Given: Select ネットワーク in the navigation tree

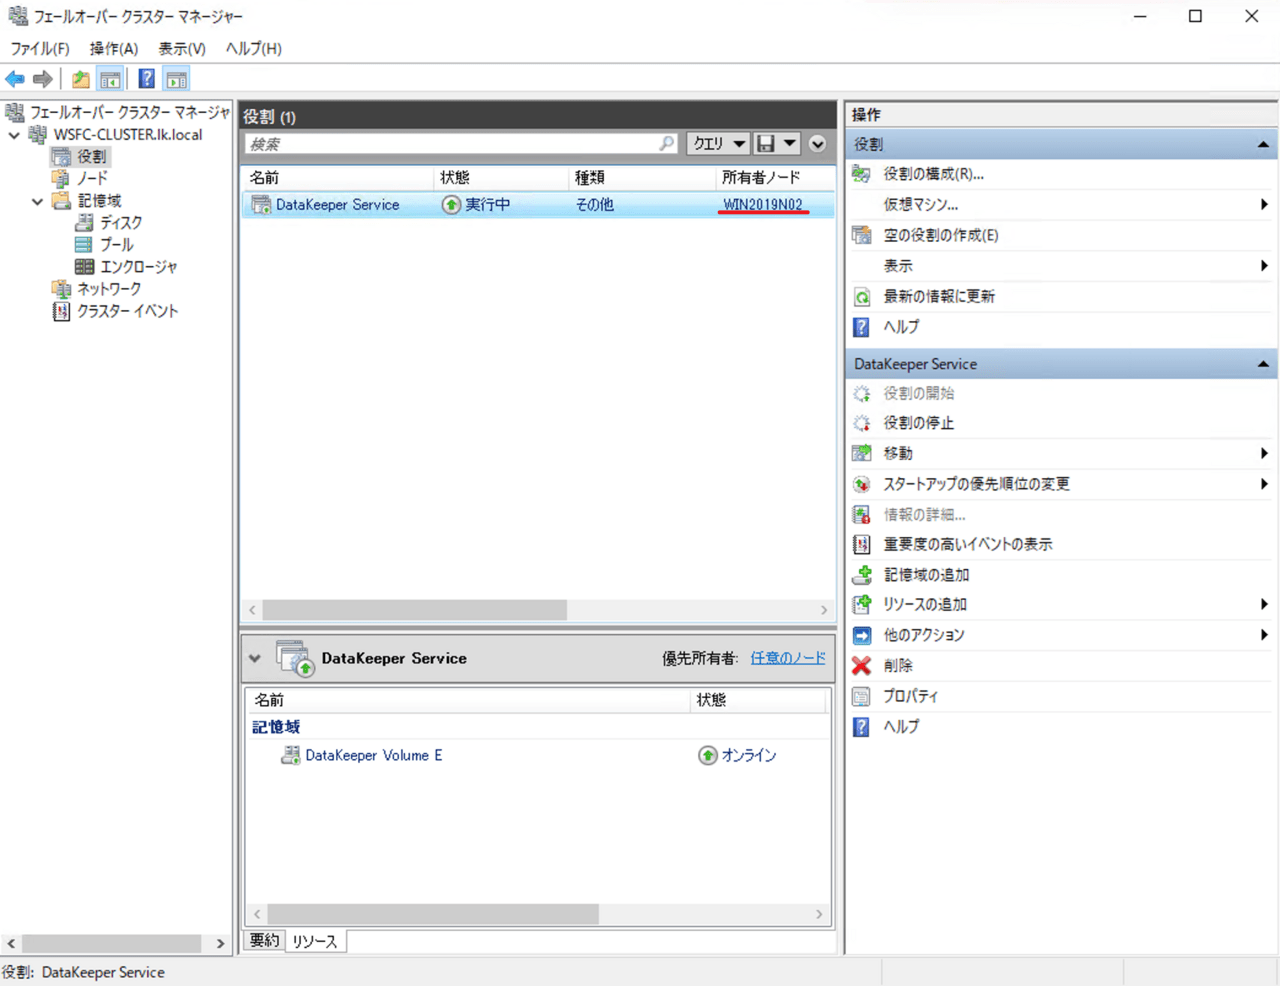Looking at the screenshot, I should (109, 289).
